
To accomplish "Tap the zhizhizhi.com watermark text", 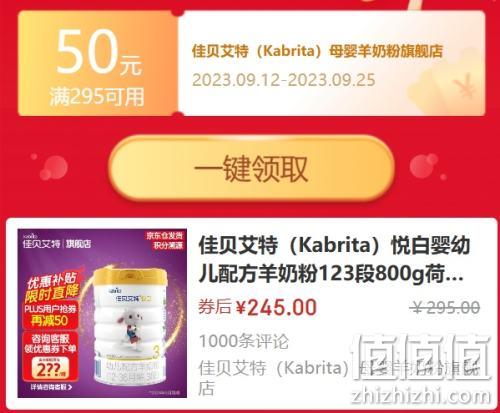I will [421, 396].
